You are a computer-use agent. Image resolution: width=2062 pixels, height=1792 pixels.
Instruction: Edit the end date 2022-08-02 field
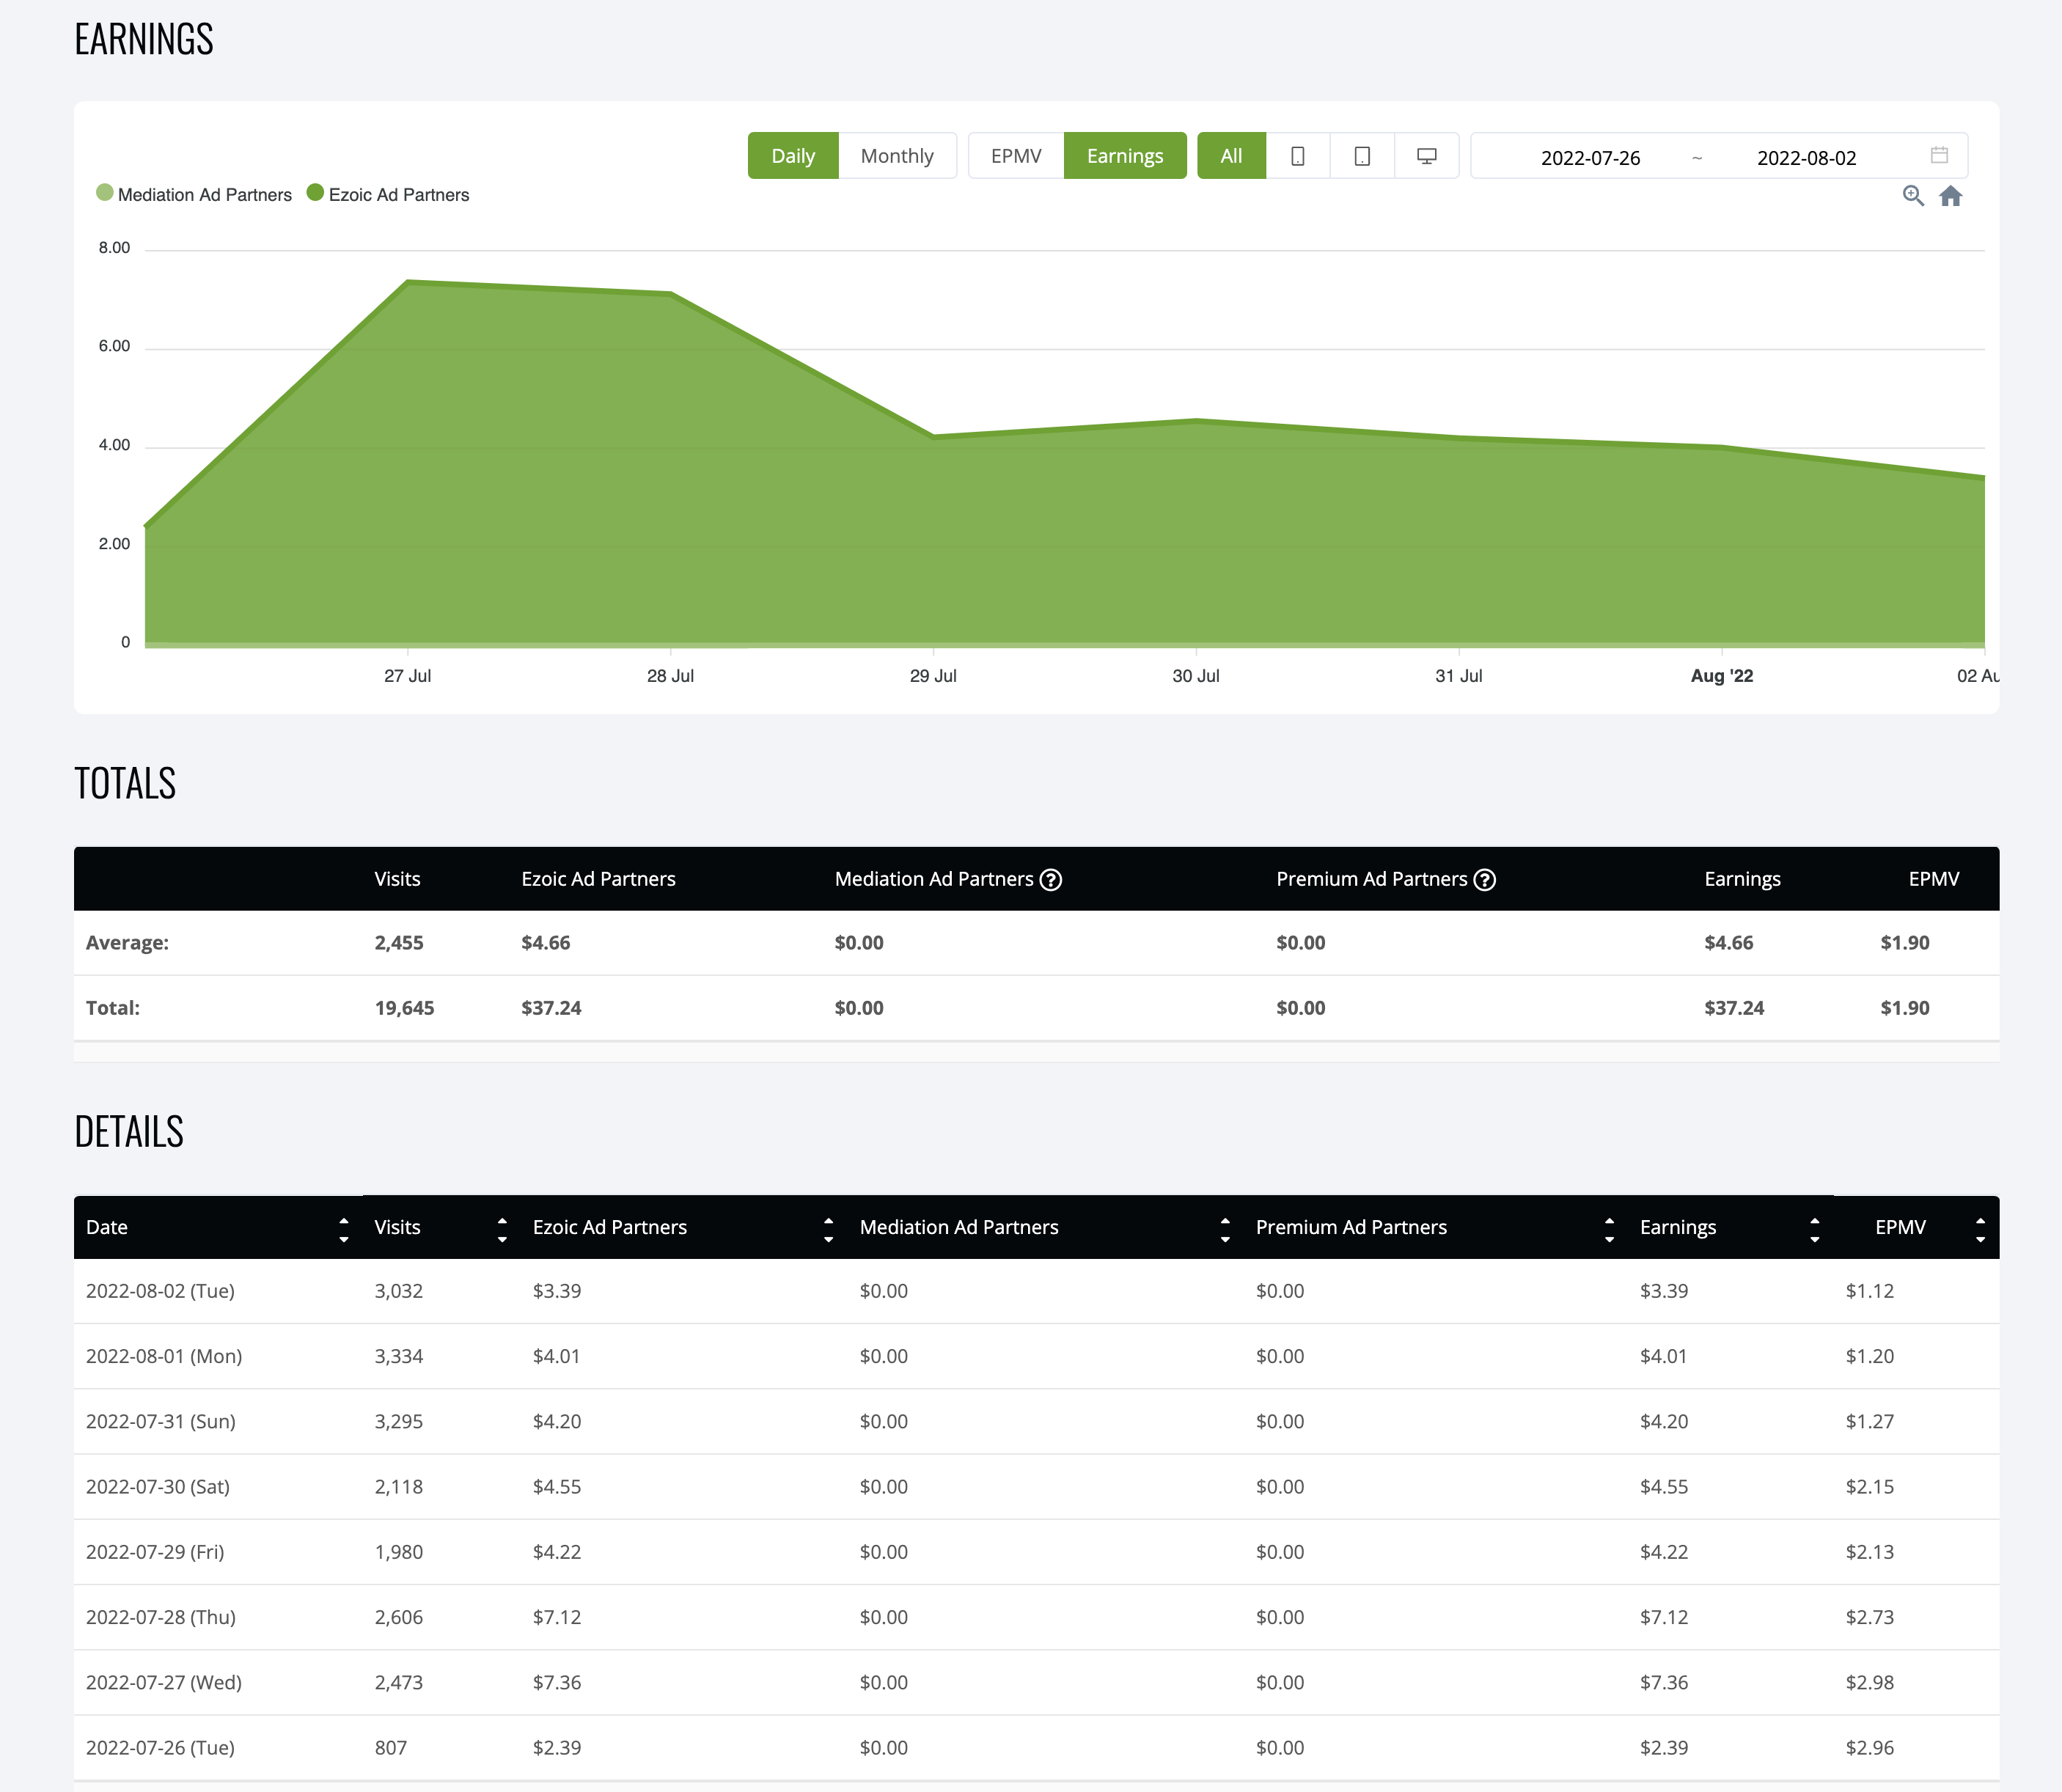1806,157
